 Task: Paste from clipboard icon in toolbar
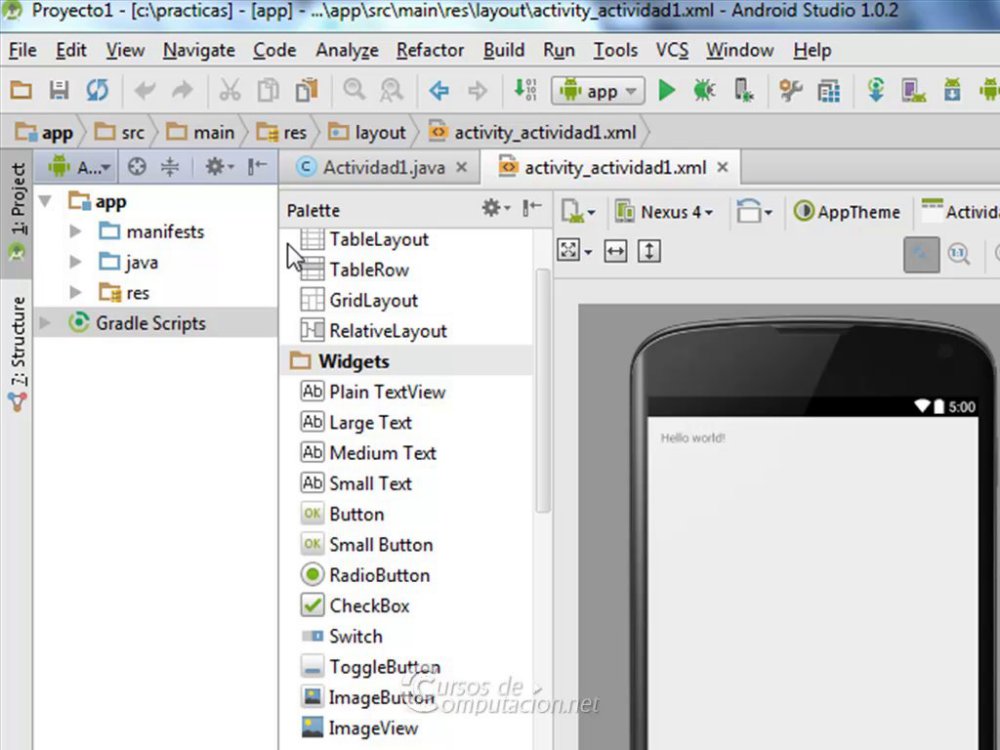click(306, 91)
